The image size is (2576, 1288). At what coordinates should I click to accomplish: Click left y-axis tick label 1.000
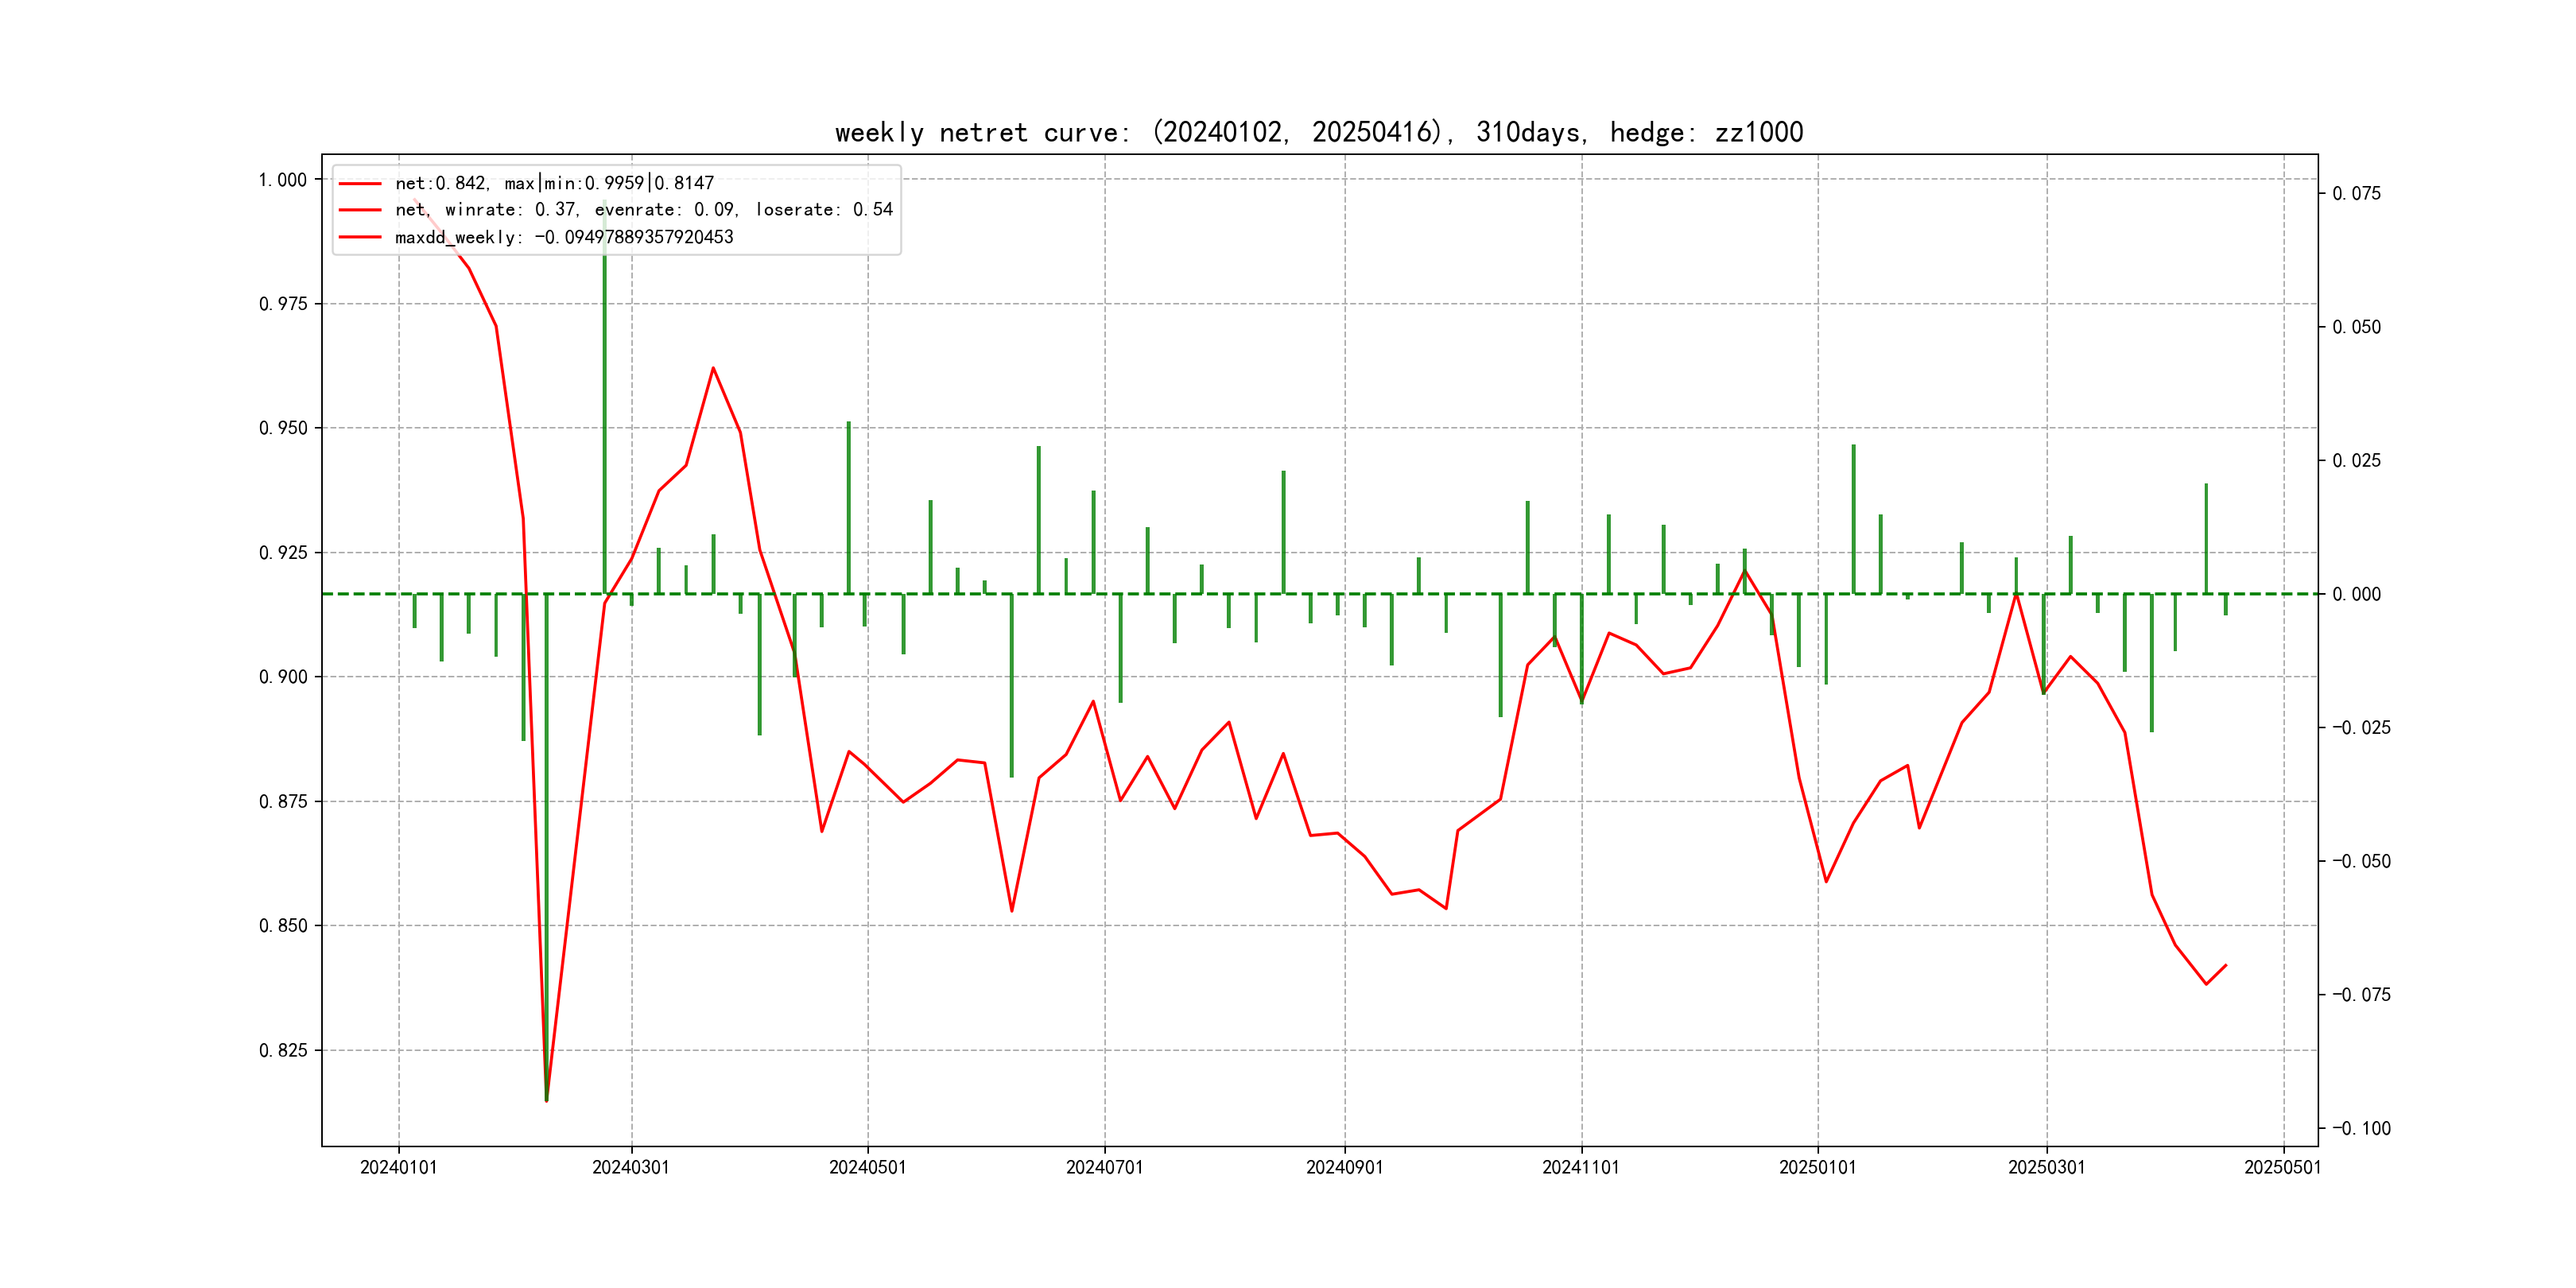pyautogui.click(x=282, y=180)
